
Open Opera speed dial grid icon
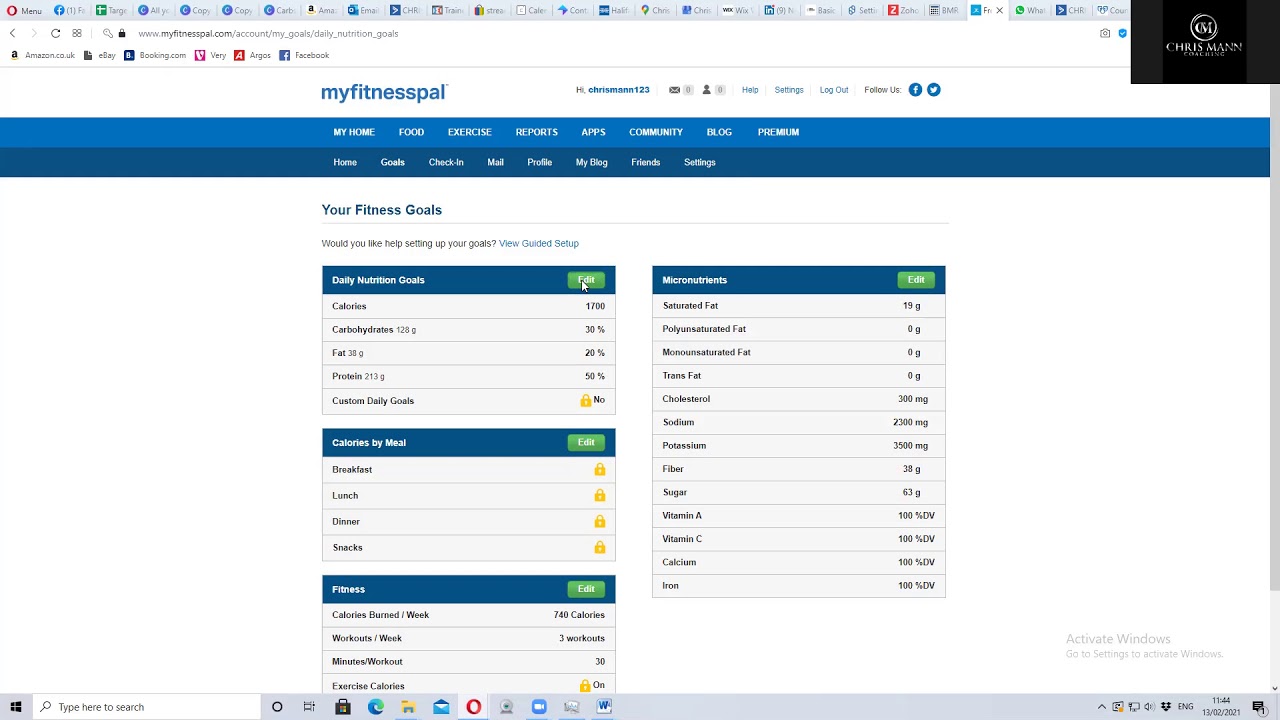click(77, 33)
